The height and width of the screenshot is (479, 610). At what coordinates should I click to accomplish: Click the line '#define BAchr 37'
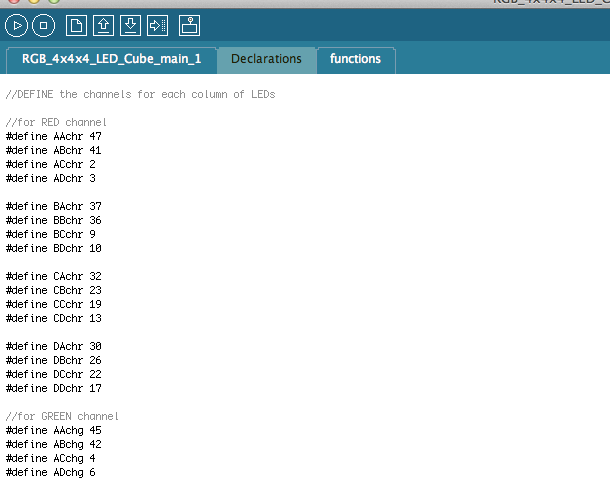pyautogui.click(x=54, y=206)
